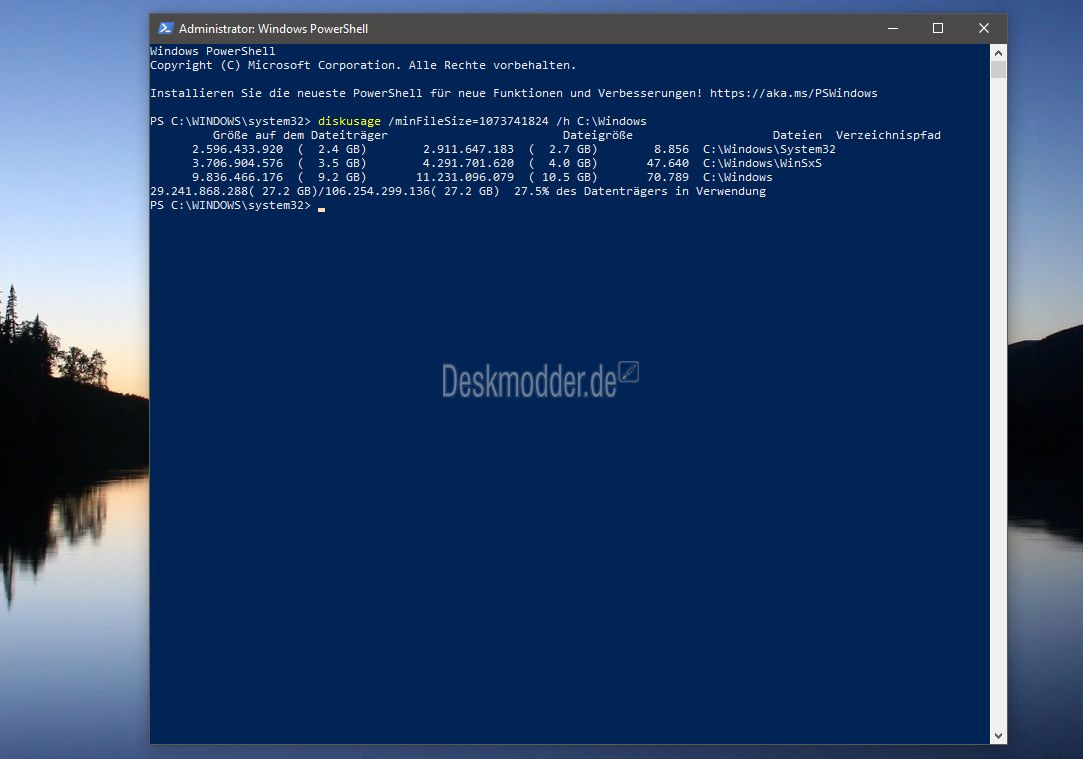This screenshot has width=1083, height=759.
Task: Click the 'Copyright (C) Microsoft Corporation' line
Action: 363,66
